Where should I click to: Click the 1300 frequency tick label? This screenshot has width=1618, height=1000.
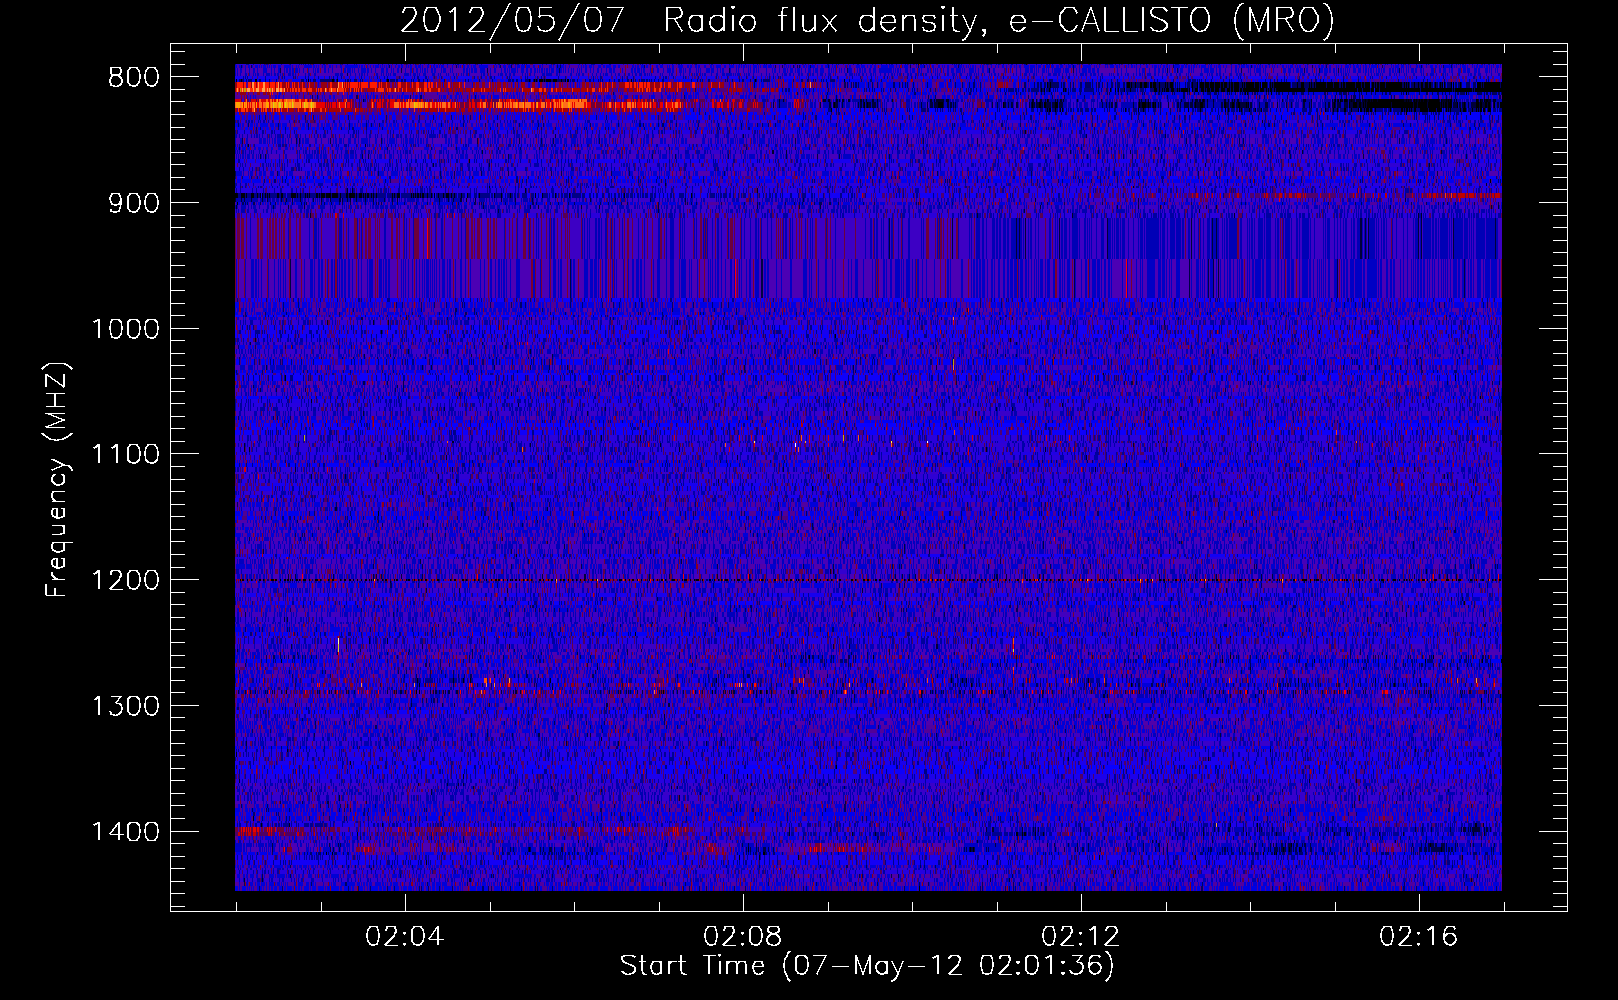(125, 706)
